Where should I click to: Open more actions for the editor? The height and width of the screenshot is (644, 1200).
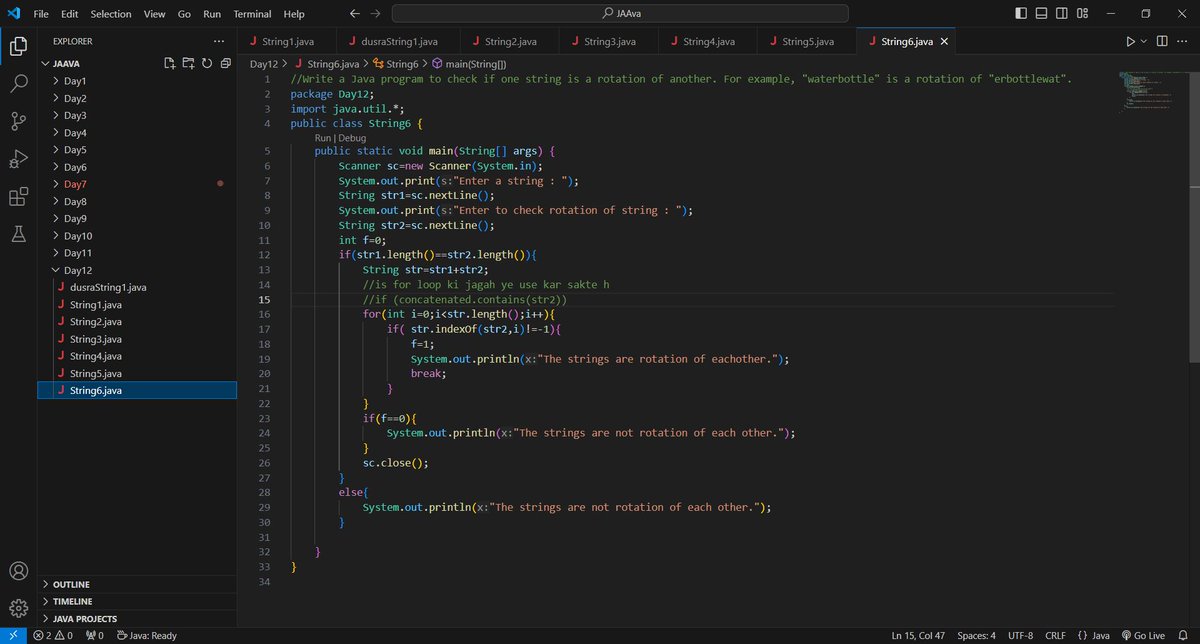[x=1182, y=41]
